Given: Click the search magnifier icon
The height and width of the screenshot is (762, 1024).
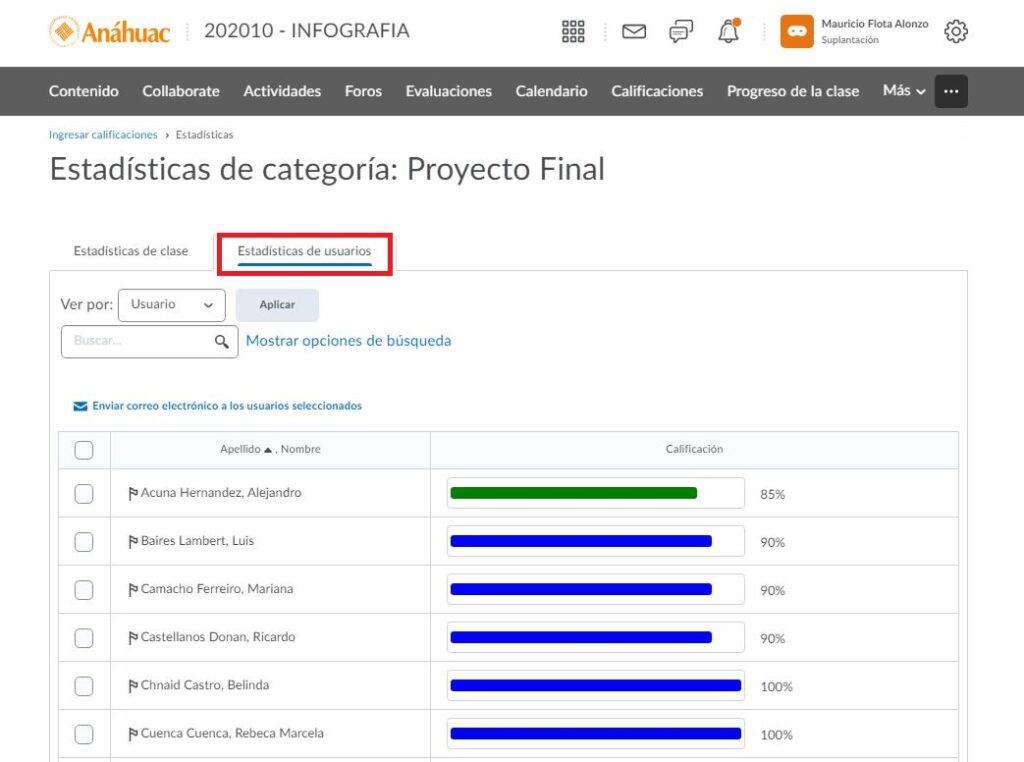Looking at the screenshot, I should point(222,342).
